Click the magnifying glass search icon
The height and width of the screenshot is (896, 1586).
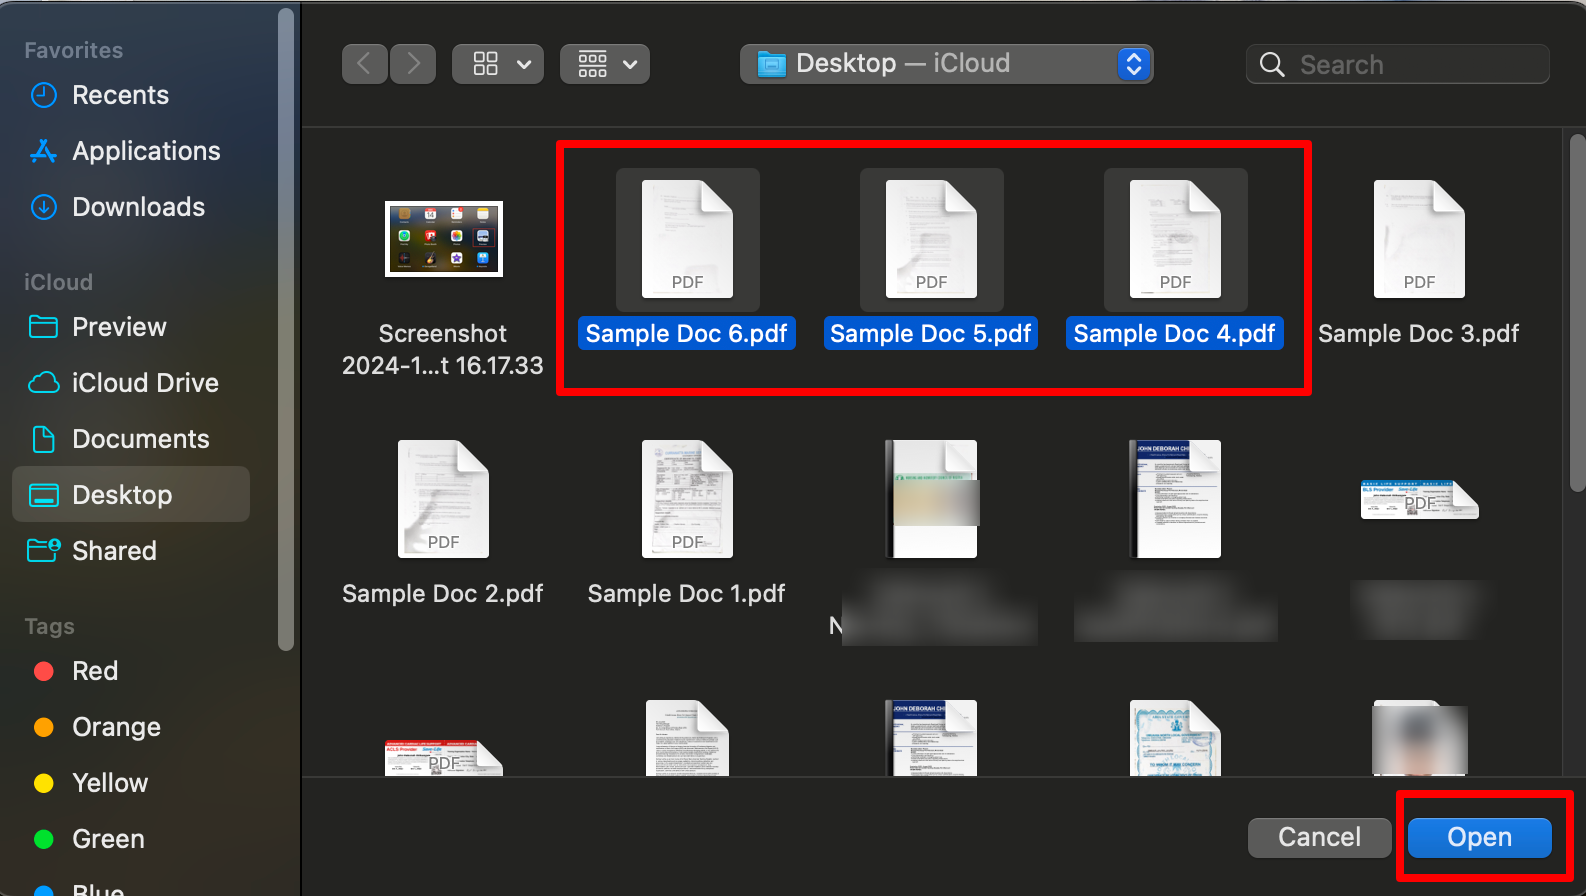[1272, 65]
